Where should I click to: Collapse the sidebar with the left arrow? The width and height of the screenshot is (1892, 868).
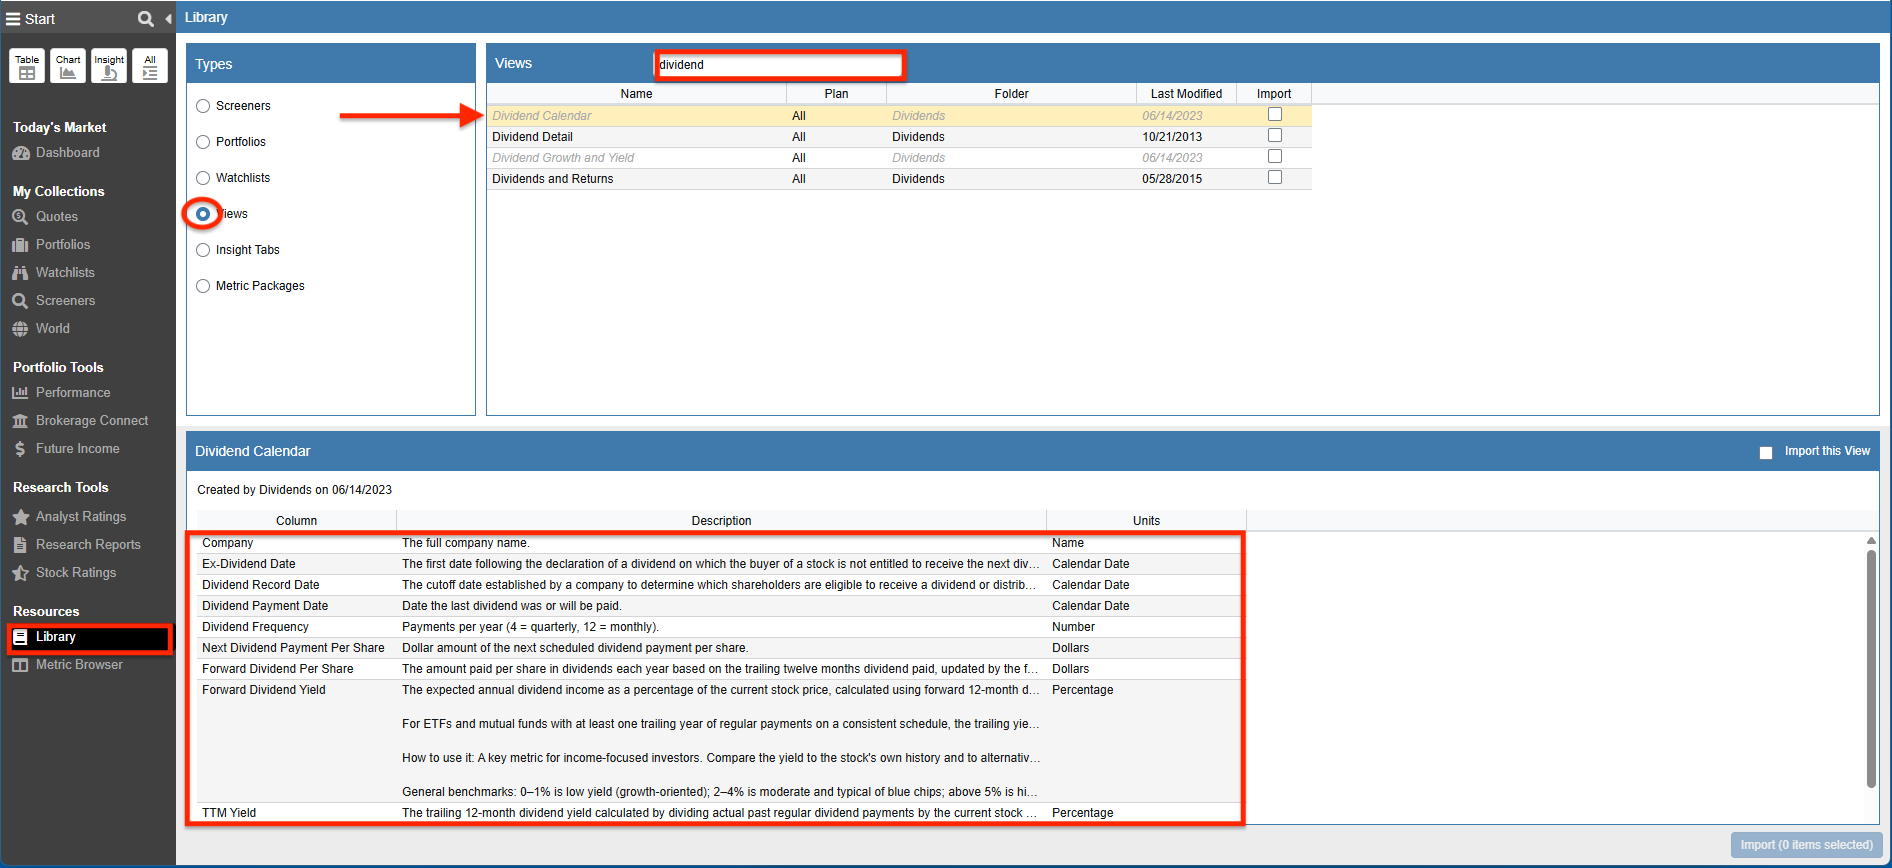point(168,19)
